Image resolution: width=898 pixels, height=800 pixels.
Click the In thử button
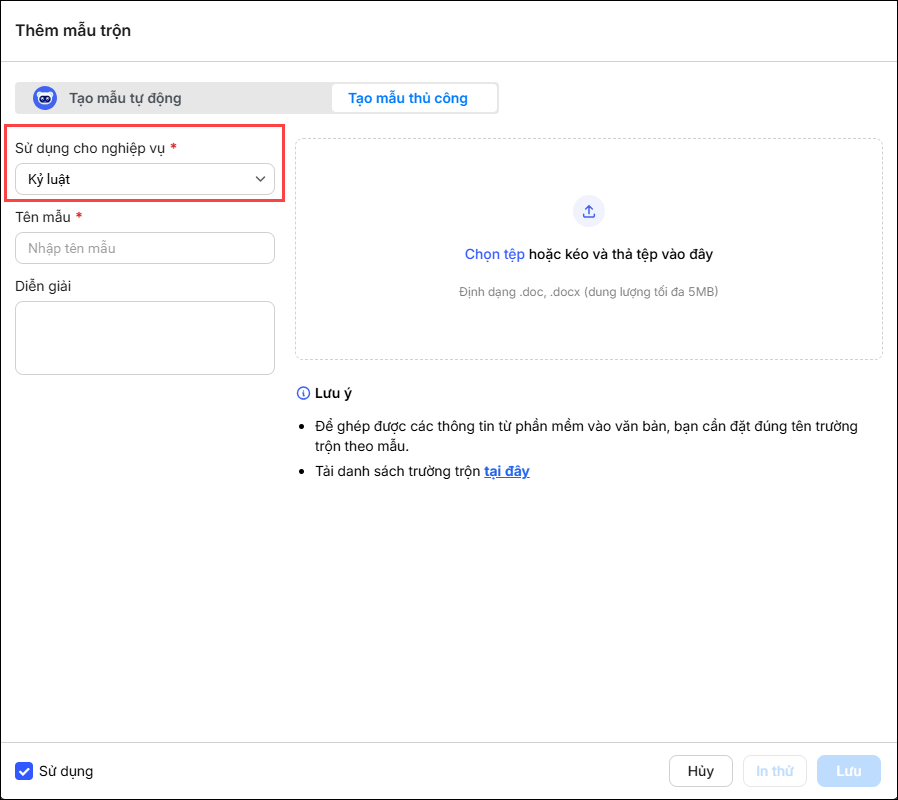coord(774,771)
